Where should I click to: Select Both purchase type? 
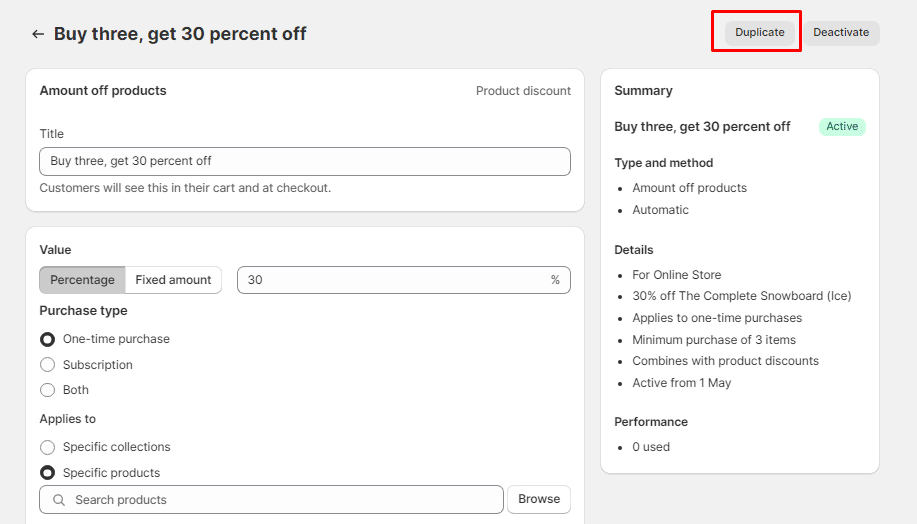tap(47, 390)
